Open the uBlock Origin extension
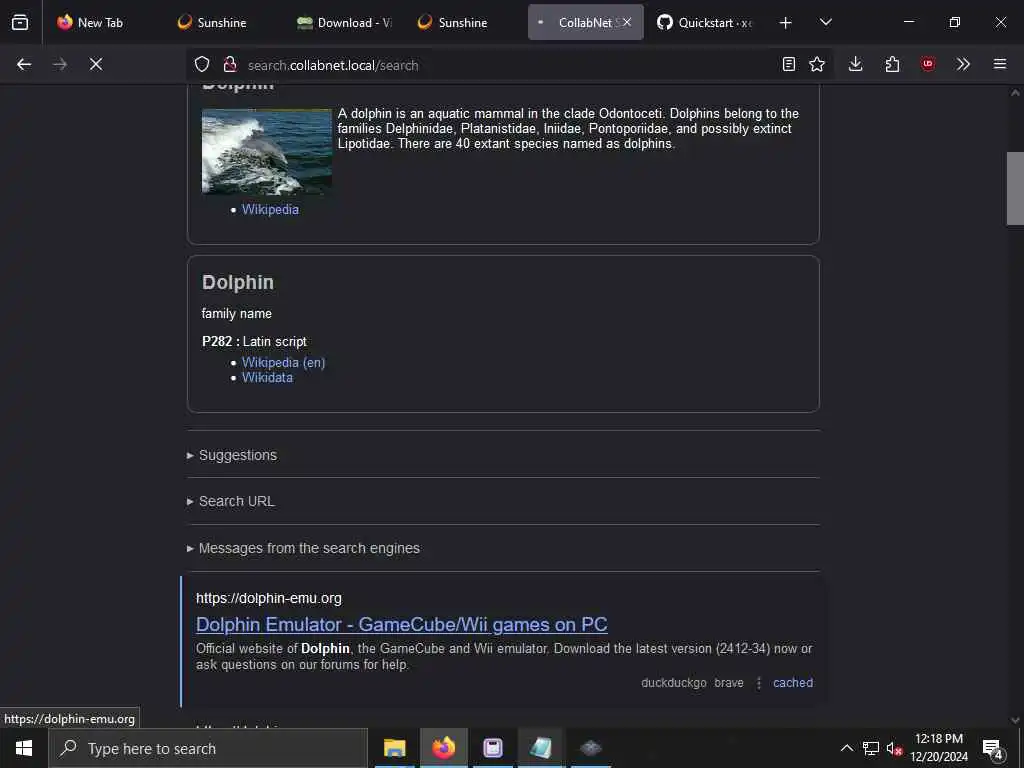The image size is (1024, 768). coord(928,64)
